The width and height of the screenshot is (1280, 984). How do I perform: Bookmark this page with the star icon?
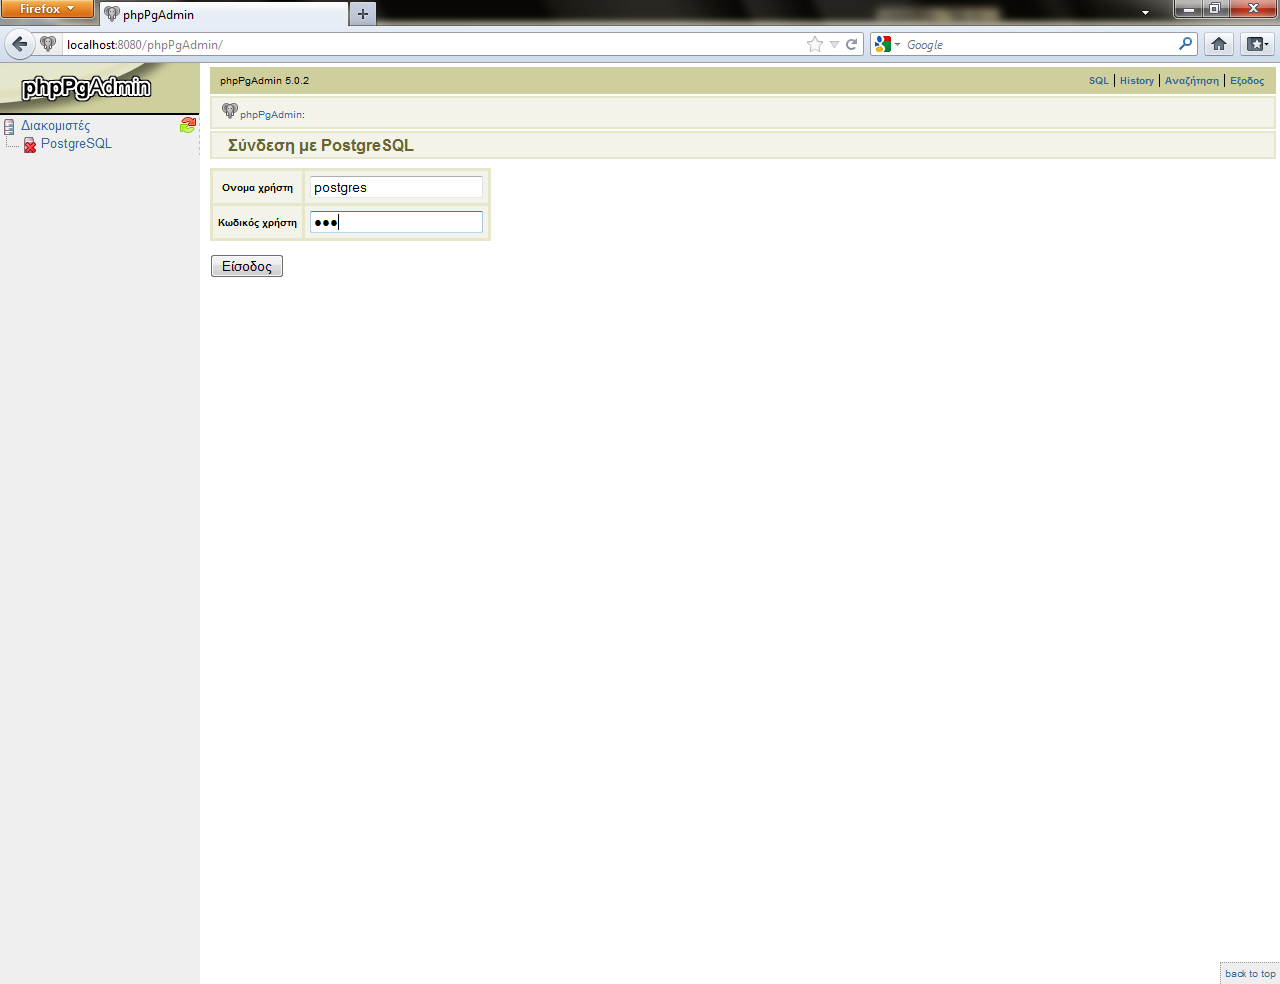[815, 44]
